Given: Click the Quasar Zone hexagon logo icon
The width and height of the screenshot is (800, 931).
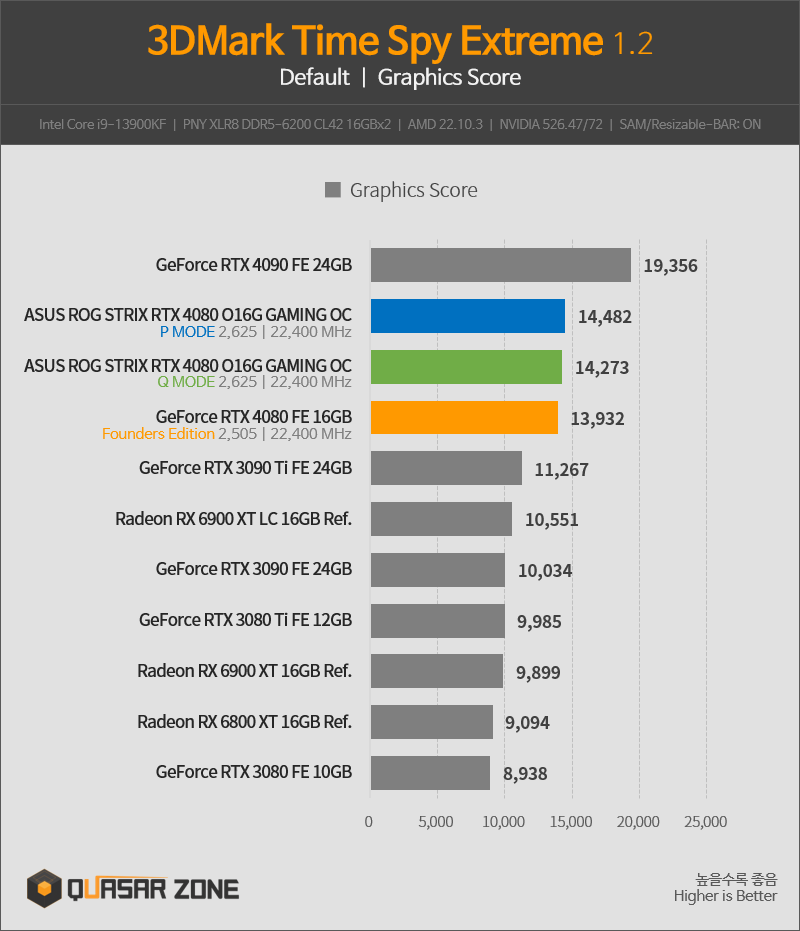Looking at the screenshot, I should click(44, 888).
